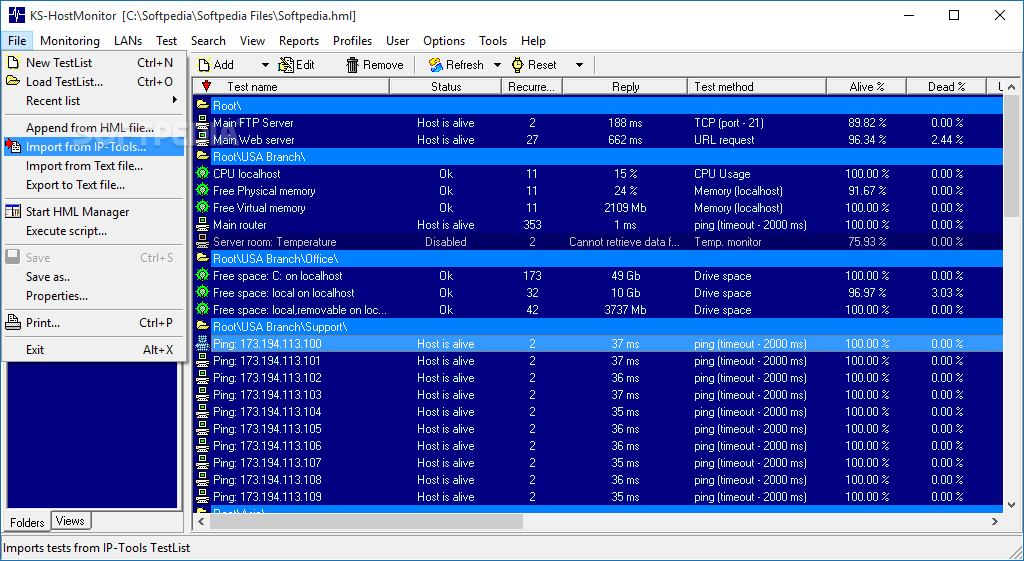Click the Start HML Manager icon
The width and height of the screenshot is (1024, 561).
(x=12, y=212)
